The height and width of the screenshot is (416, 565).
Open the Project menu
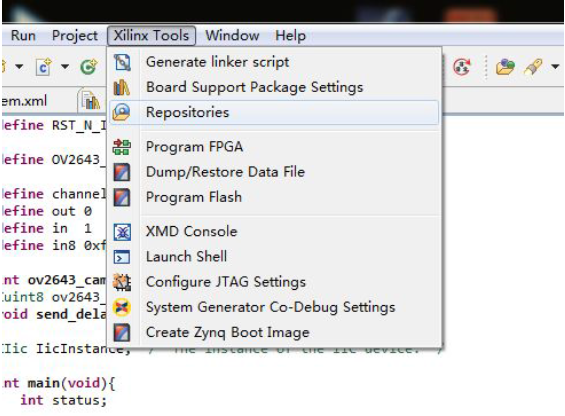tap(75, 36)
